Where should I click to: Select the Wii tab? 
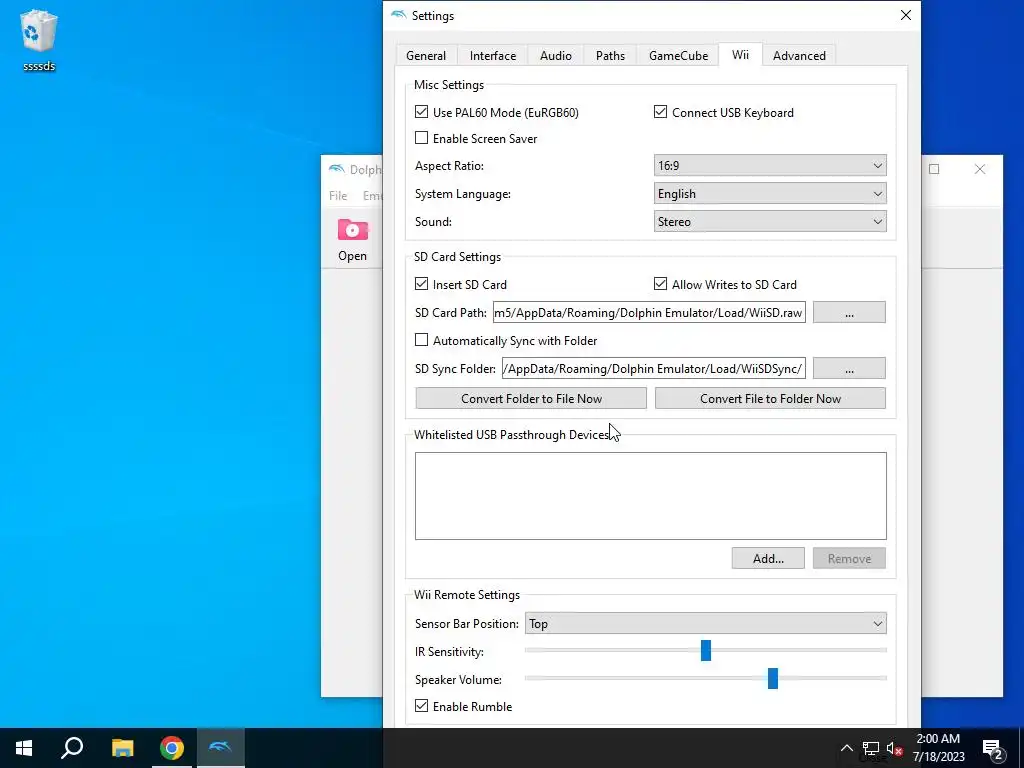point(740,54)
